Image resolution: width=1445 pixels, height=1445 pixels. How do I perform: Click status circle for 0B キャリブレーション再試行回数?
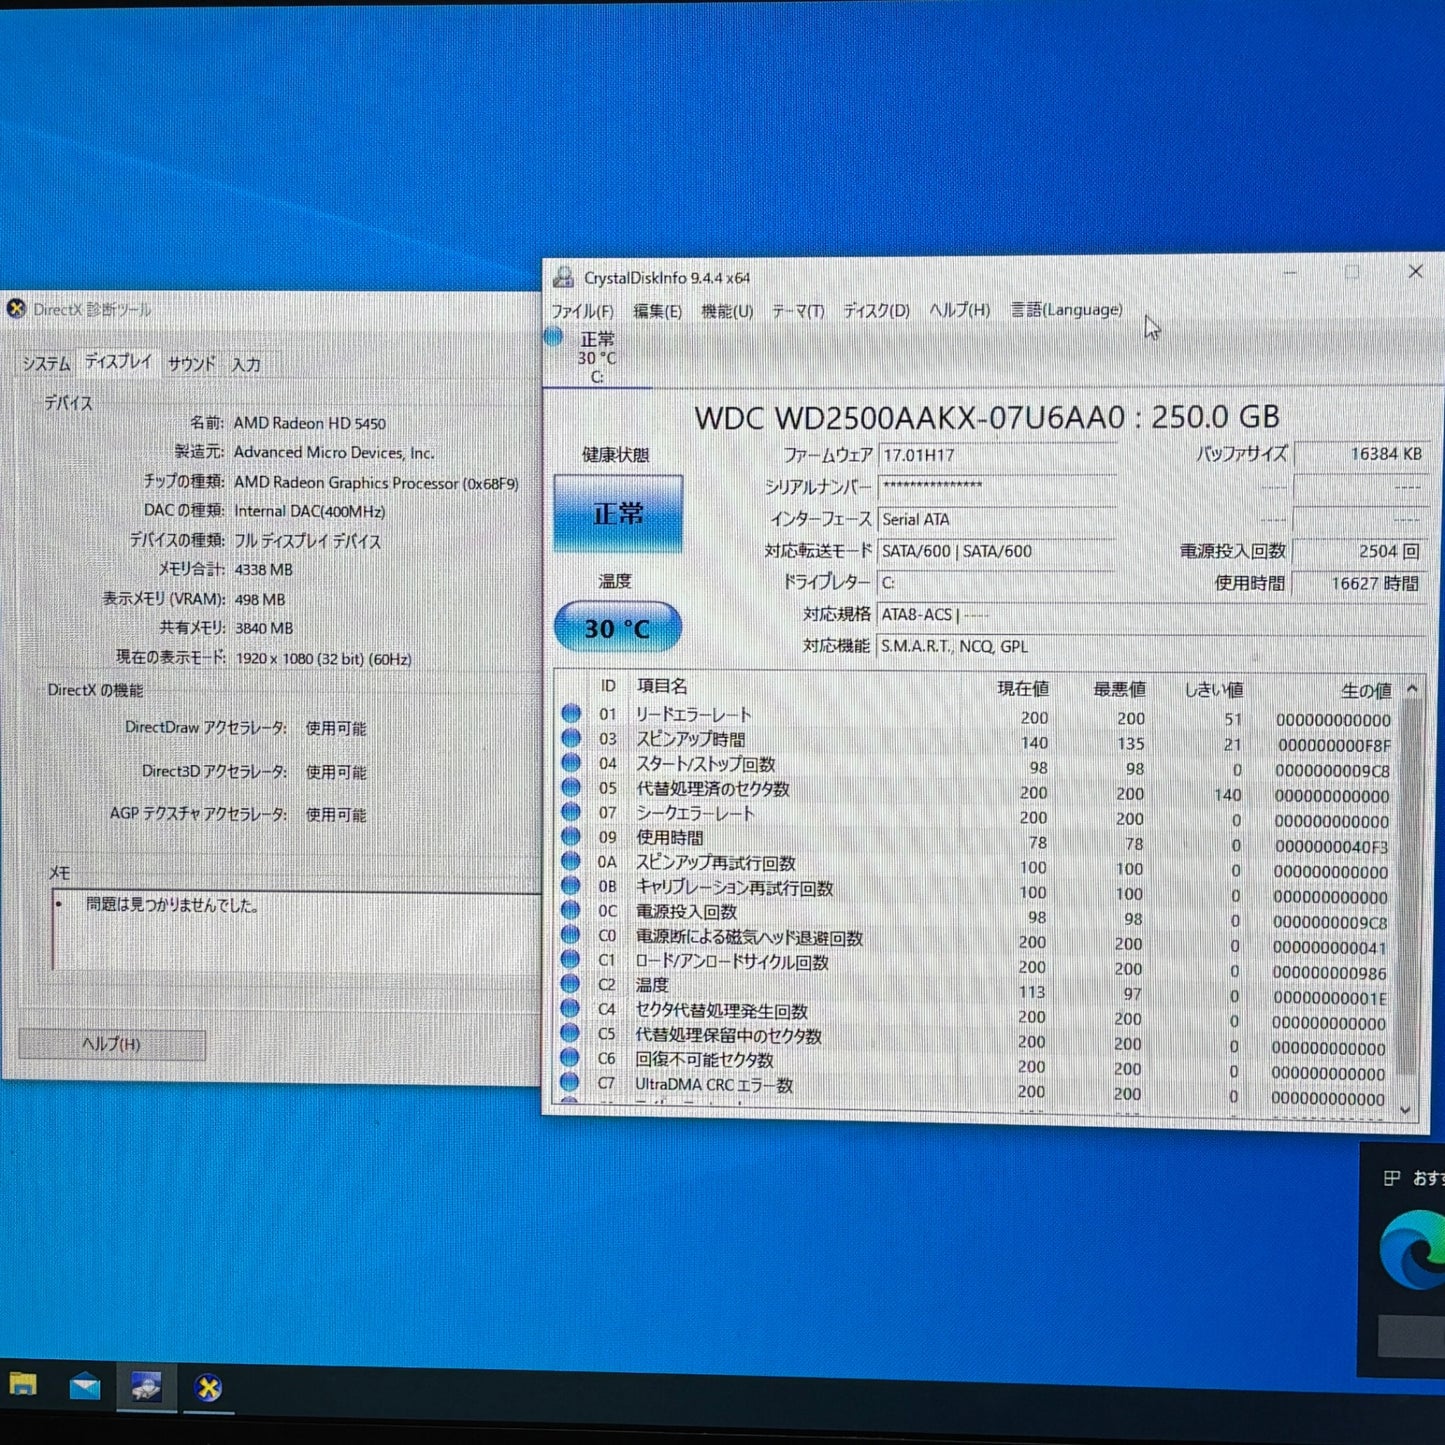pos(571,885)
